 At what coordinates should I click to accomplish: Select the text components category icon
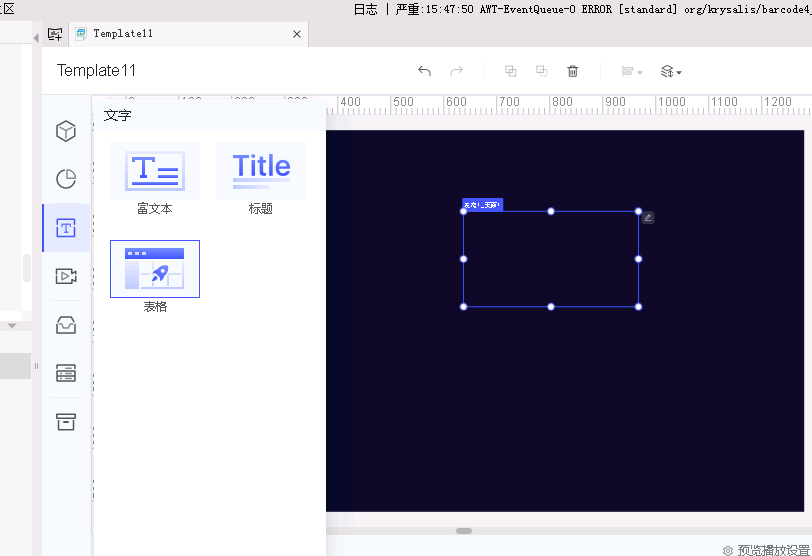(66, 228)
